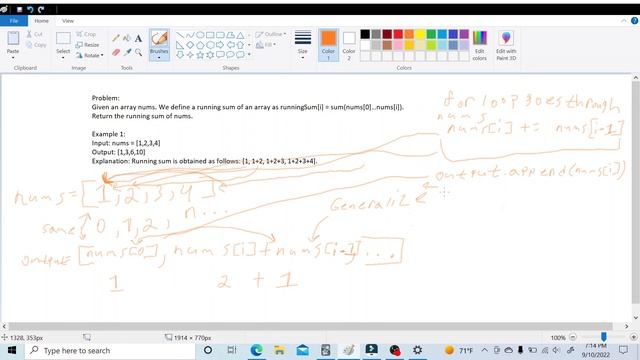Select the Magnifier tool
The width and height of the screenshot is (640, 360).
(138, 52)
